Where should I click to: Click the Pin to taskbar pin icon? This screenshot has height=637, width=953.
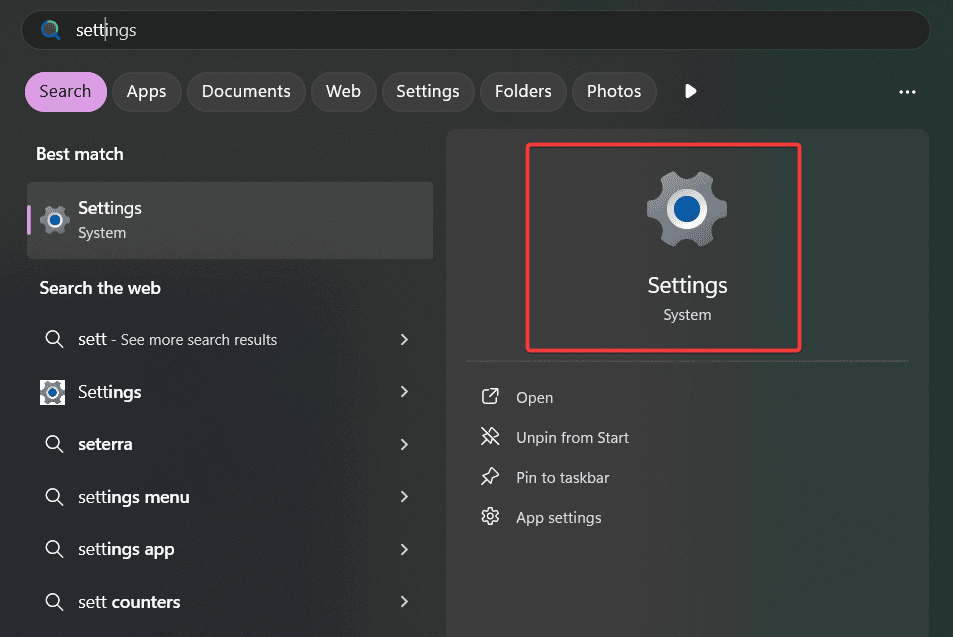[490, 477]
